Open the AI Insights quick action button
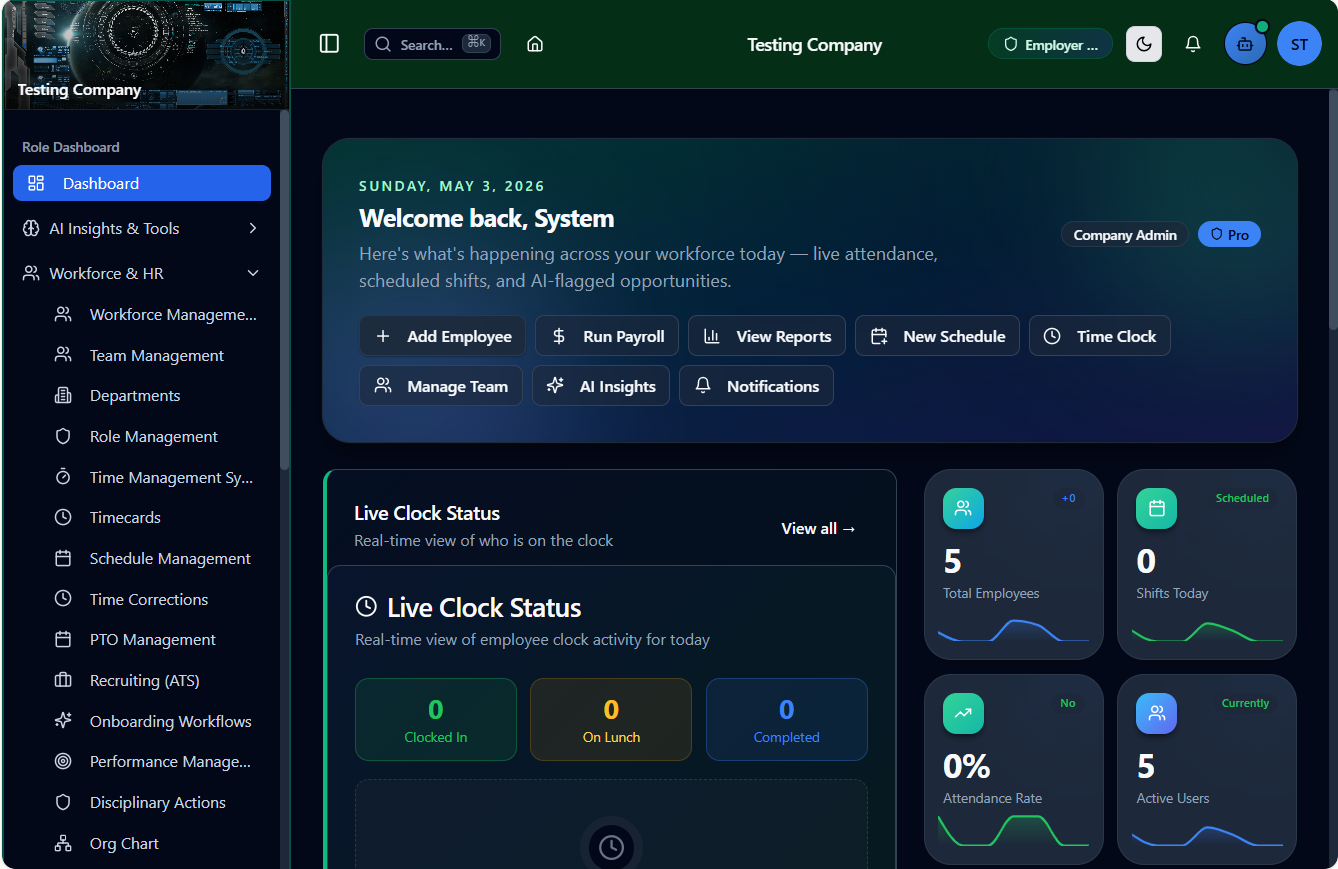1338x869 pixels. coord(601,386)
